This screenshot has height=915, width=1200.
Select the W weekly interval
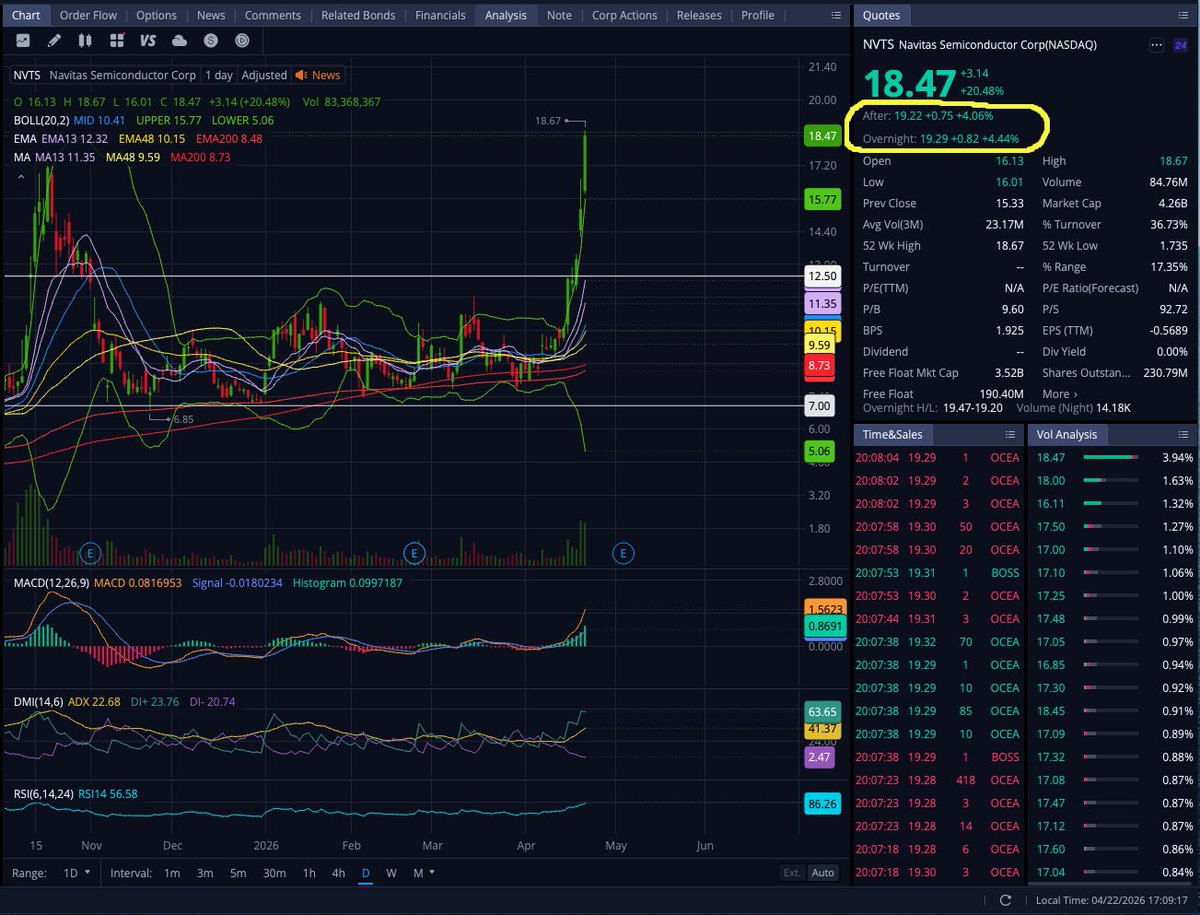392,873
